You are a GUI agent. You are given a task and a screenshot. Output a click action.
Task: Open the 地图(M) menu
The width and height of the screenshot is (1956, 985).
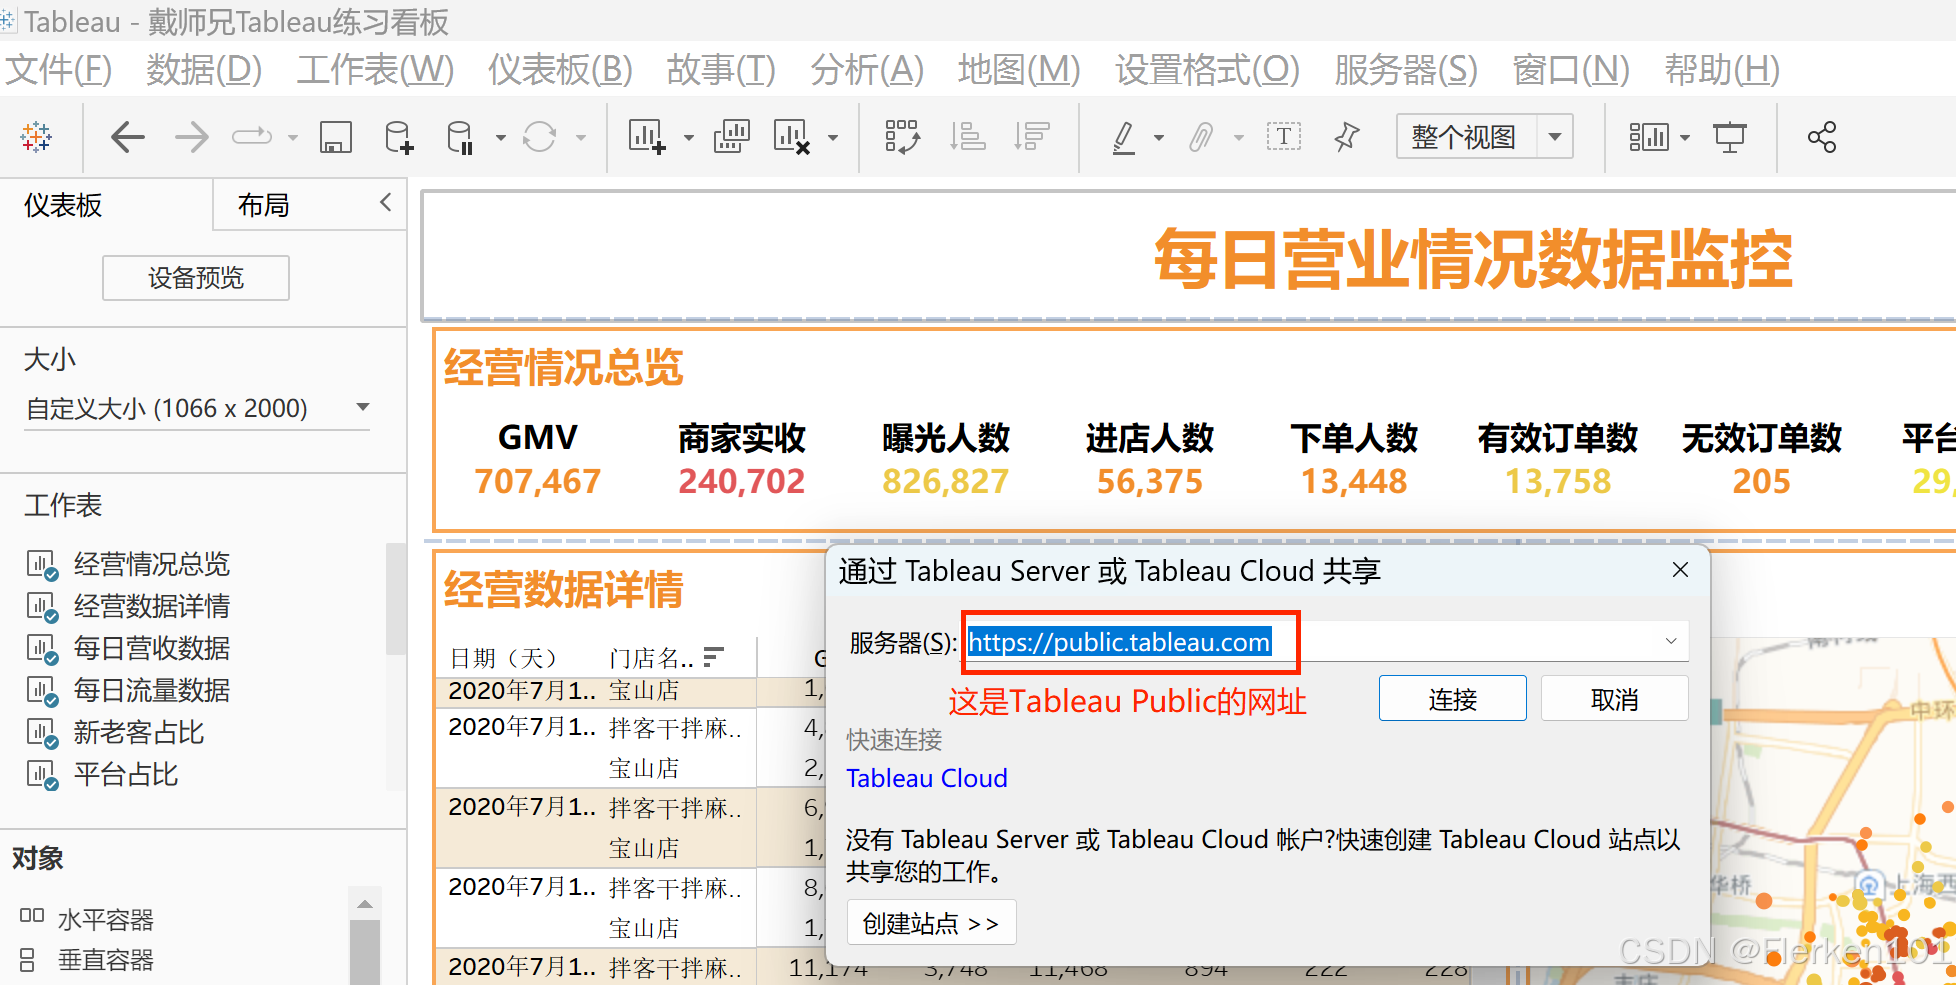click(1019, 70)
